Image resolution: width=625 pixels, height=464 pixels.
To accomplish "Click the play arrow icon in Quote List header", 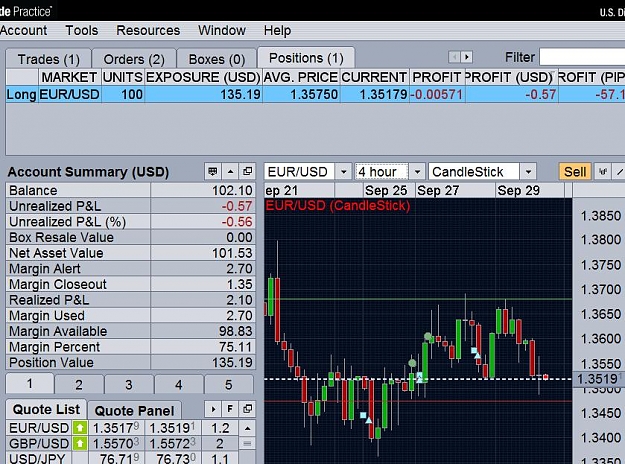I will pyautogui.click(x=213, y=409).
